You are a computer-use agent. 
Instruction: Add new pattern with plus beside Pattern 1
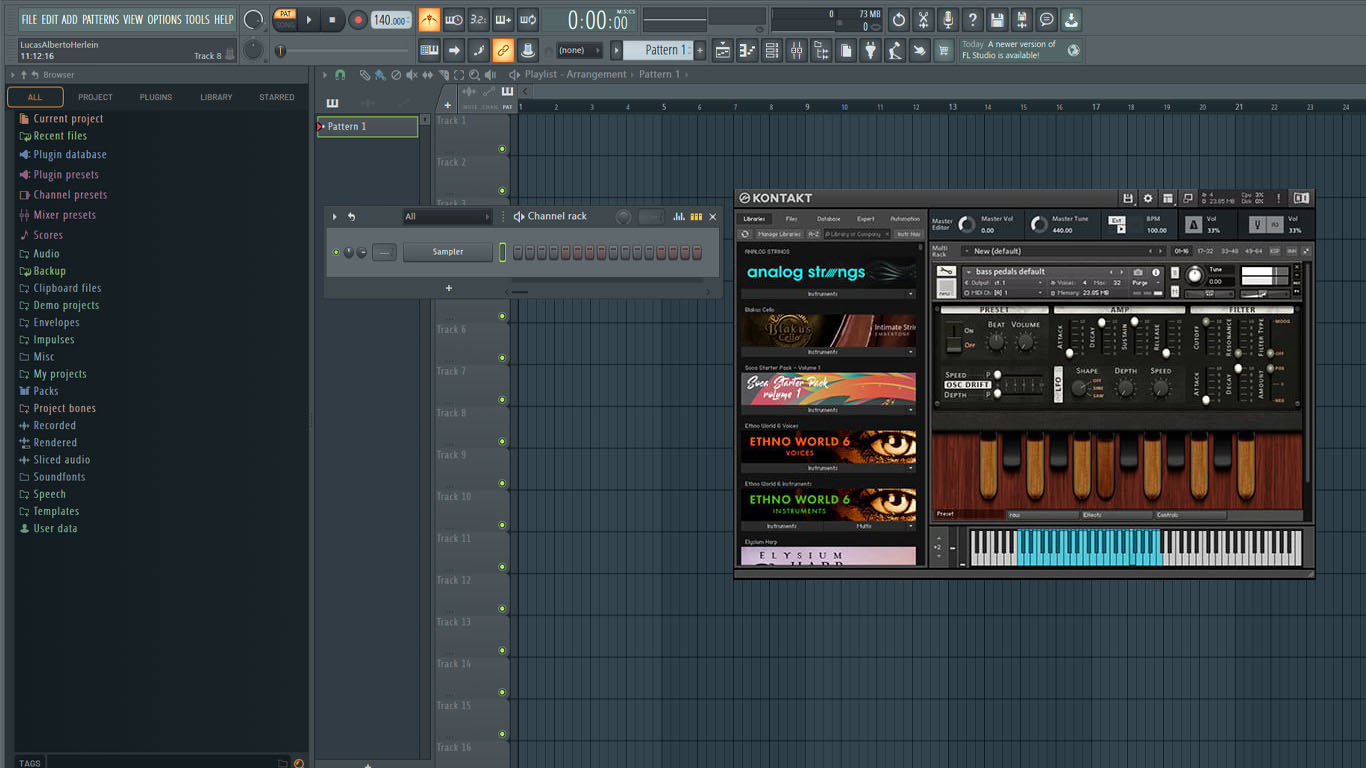699,50
